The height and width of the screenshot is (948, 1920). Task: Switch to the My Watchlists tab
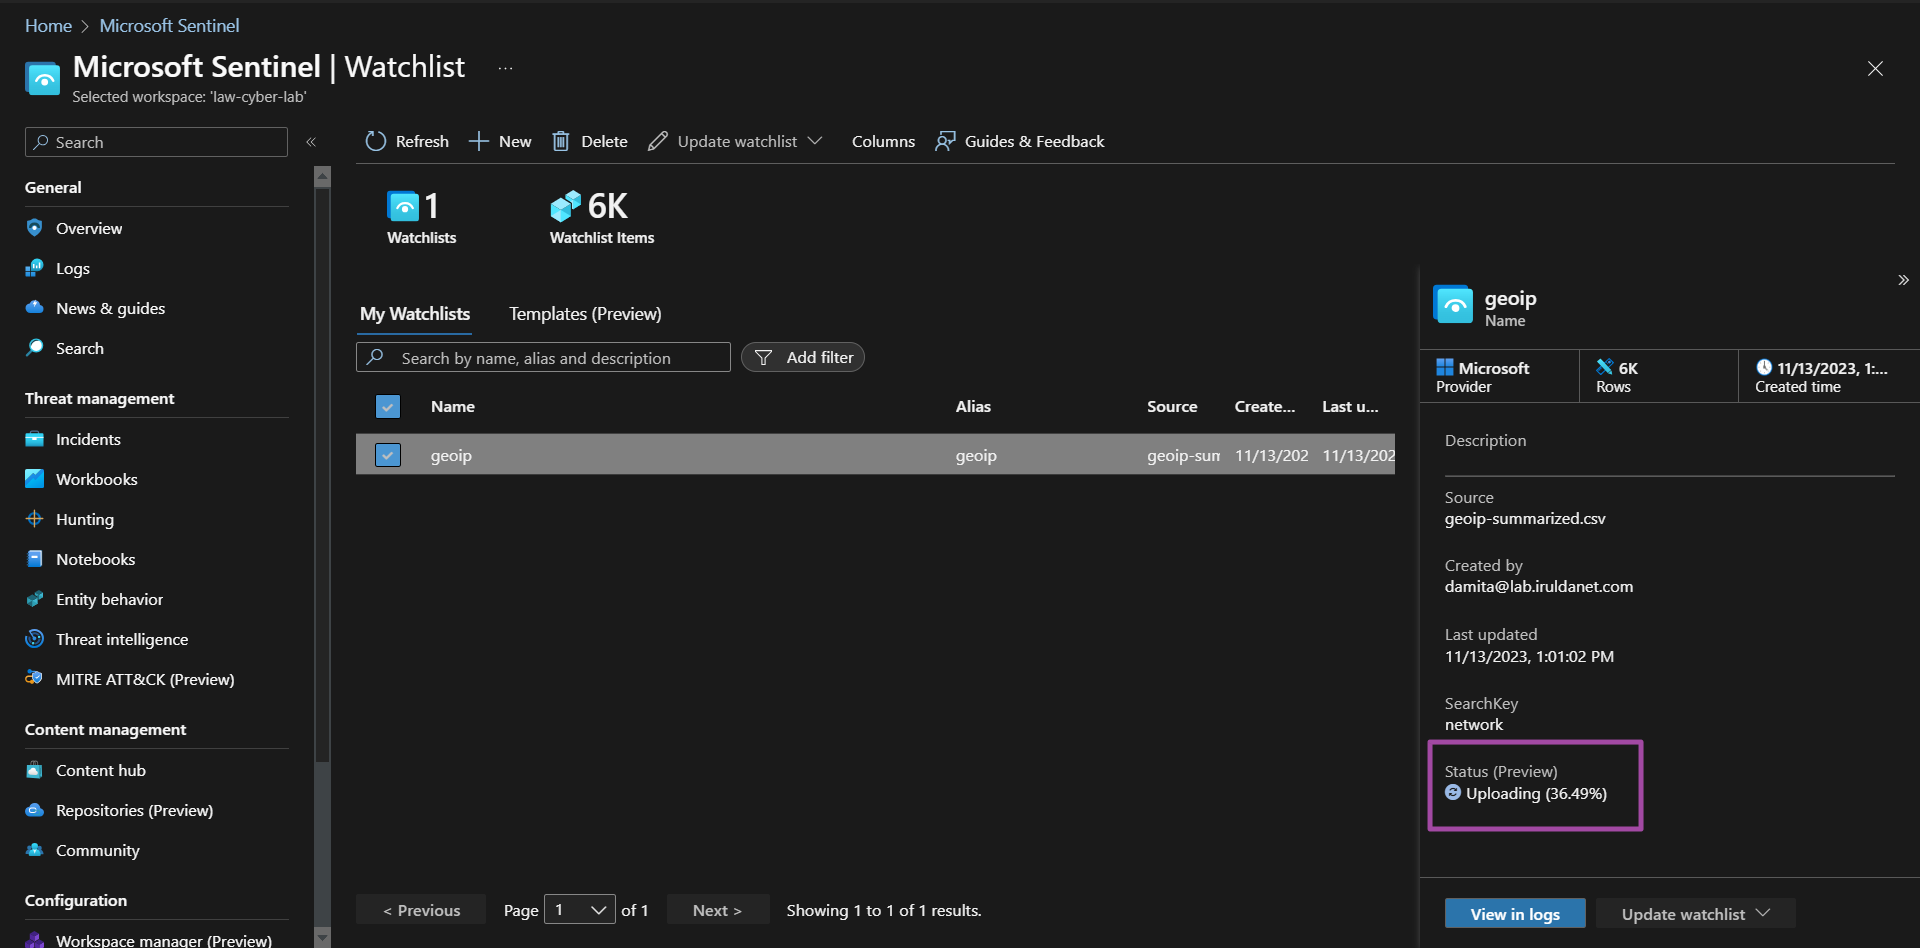[415, 314]
